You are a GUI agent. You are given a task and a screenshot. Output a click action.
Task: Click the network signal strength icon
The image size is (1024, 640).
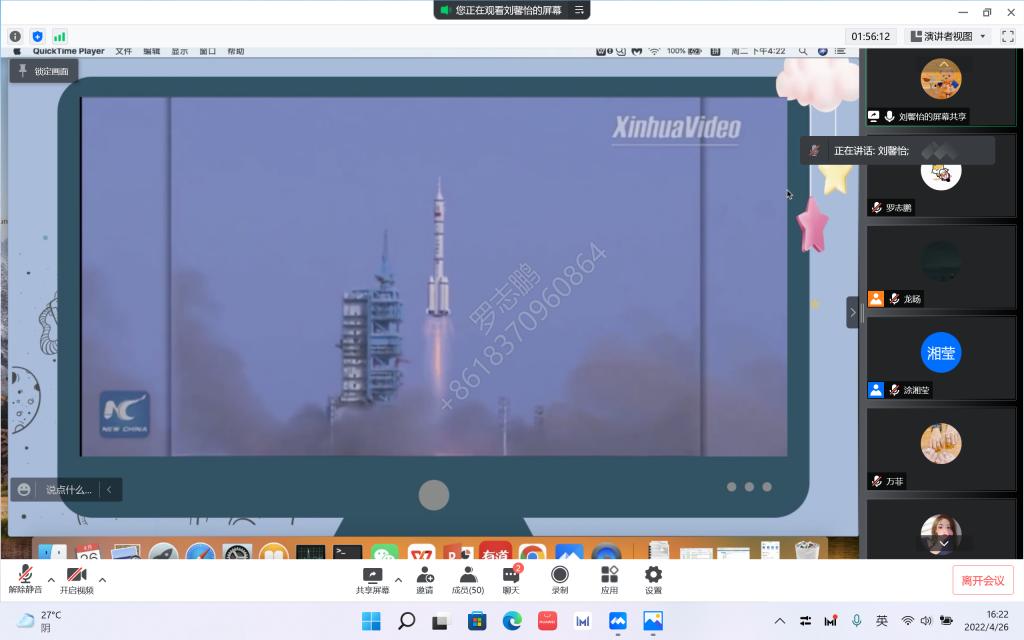[60, 36]
